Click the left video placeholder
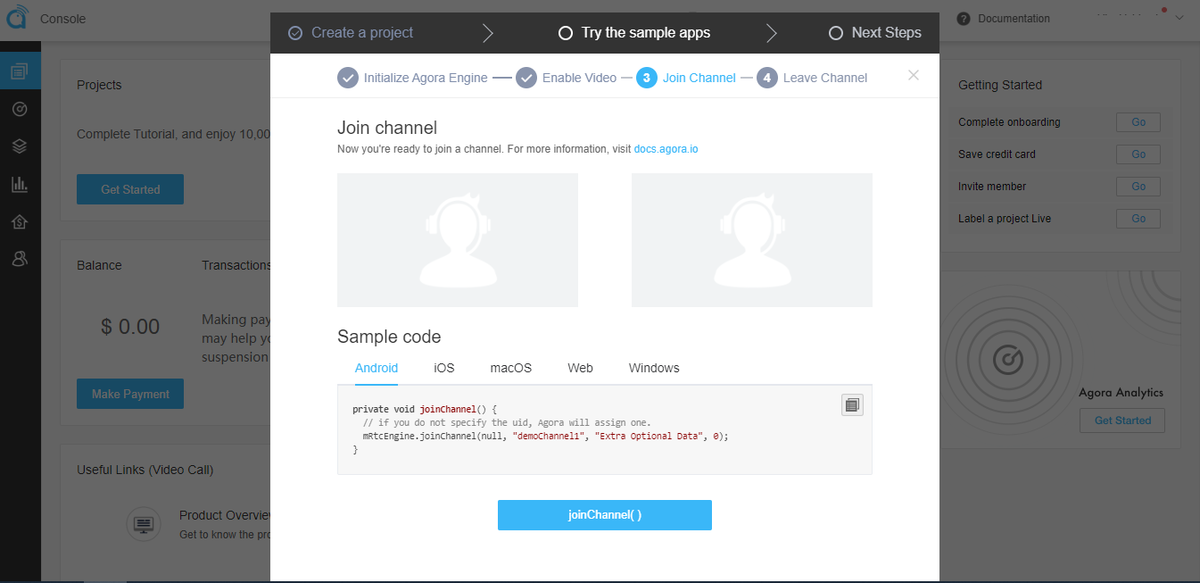The height and width of the screenshot is (583, 1200). (457, 240)
